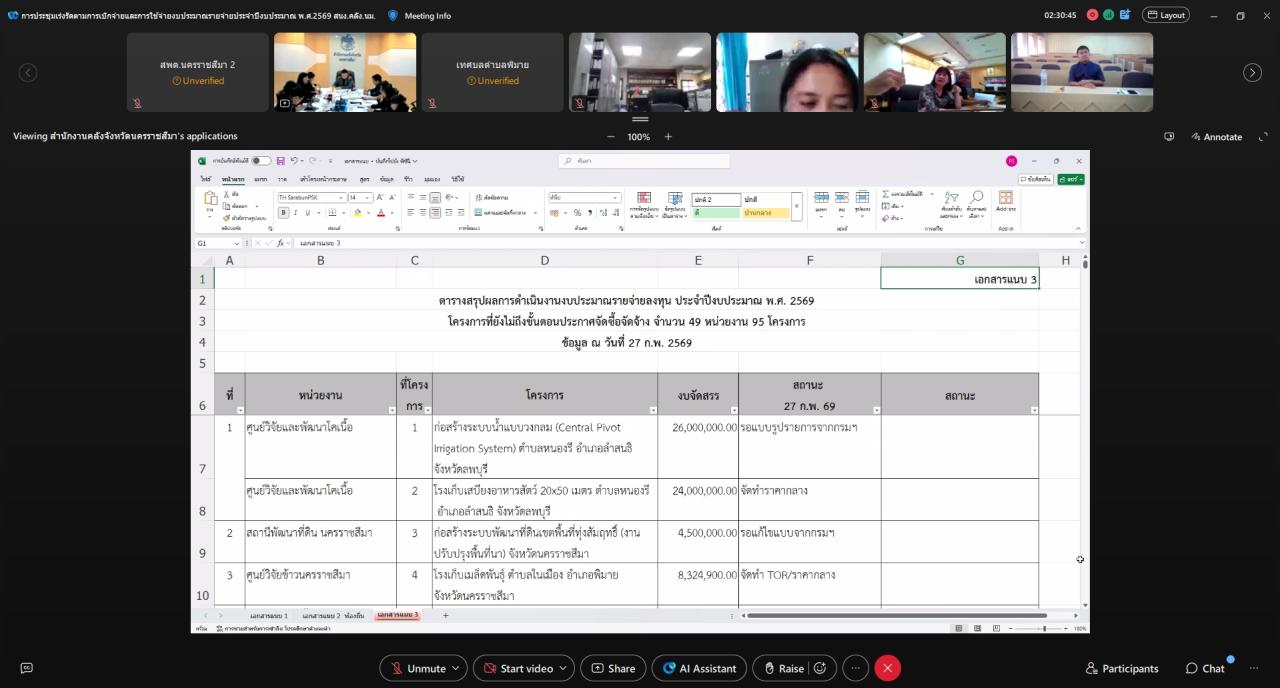
Task: Raise your hand in the meeting
Action: pos(782,668)
